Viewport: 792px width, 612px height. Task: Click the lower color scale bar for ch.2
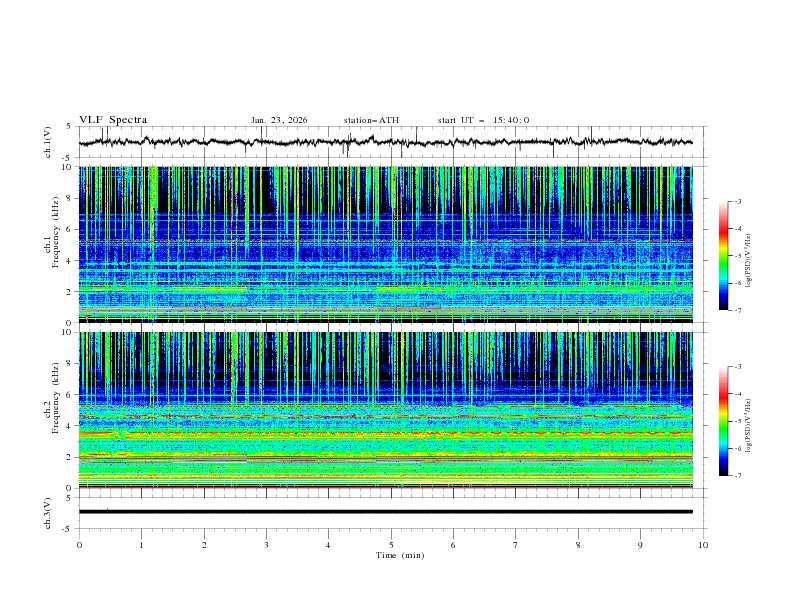click(x=723, y=421)
